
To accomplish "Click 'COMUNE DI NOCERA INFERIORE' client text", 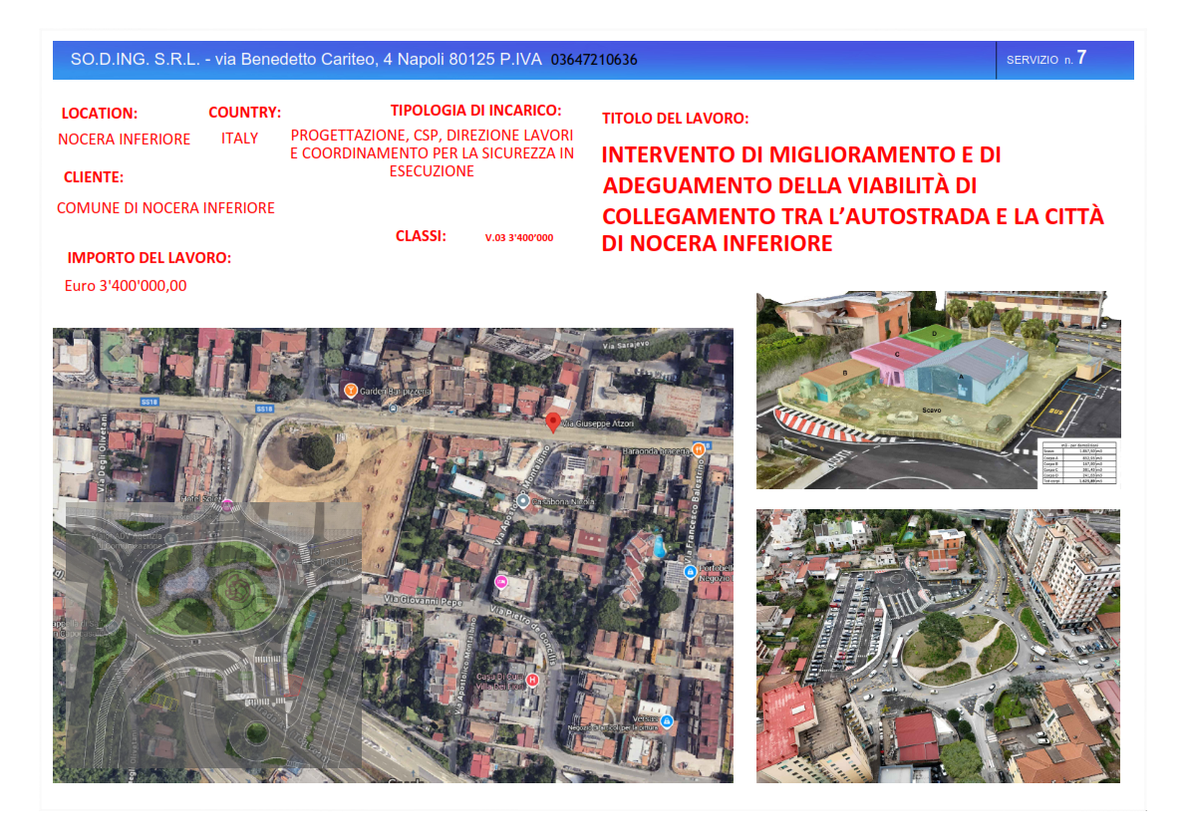I will pos(166,208).
